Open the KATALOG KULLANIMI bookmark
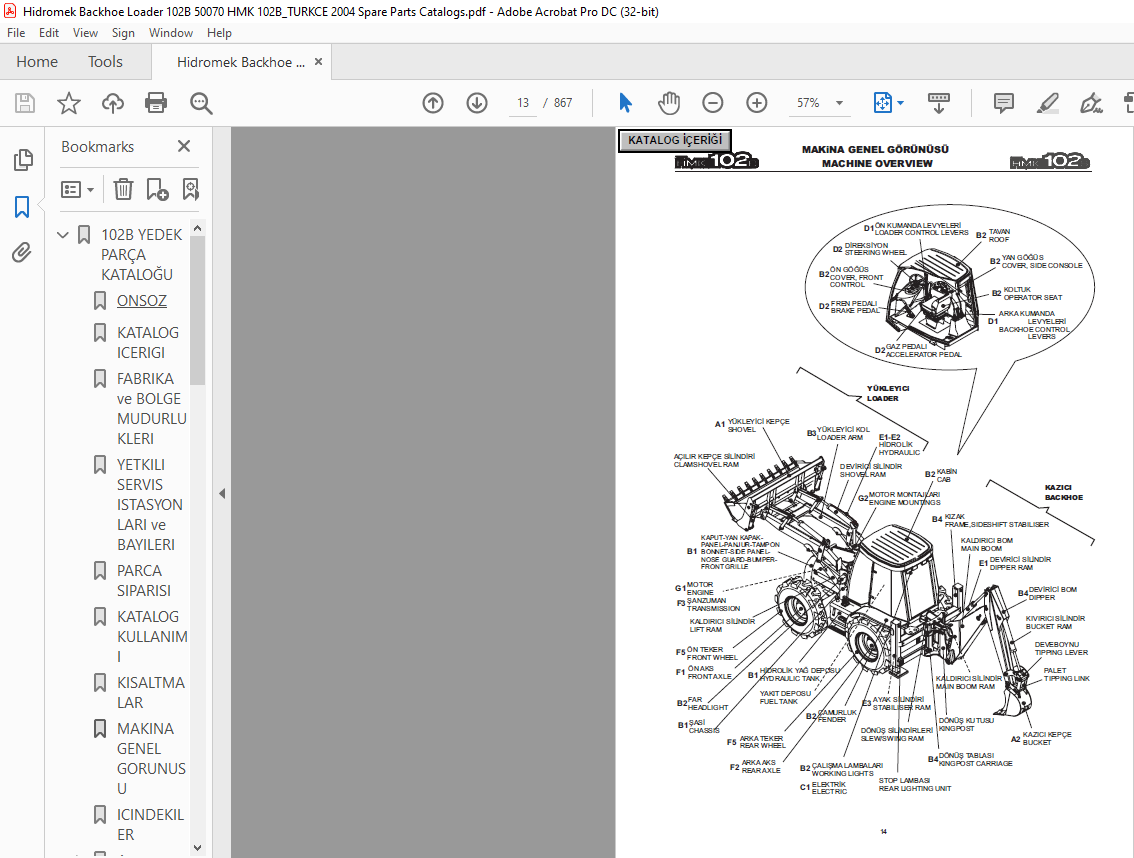 pyautogui.click(x=152, y=637)
